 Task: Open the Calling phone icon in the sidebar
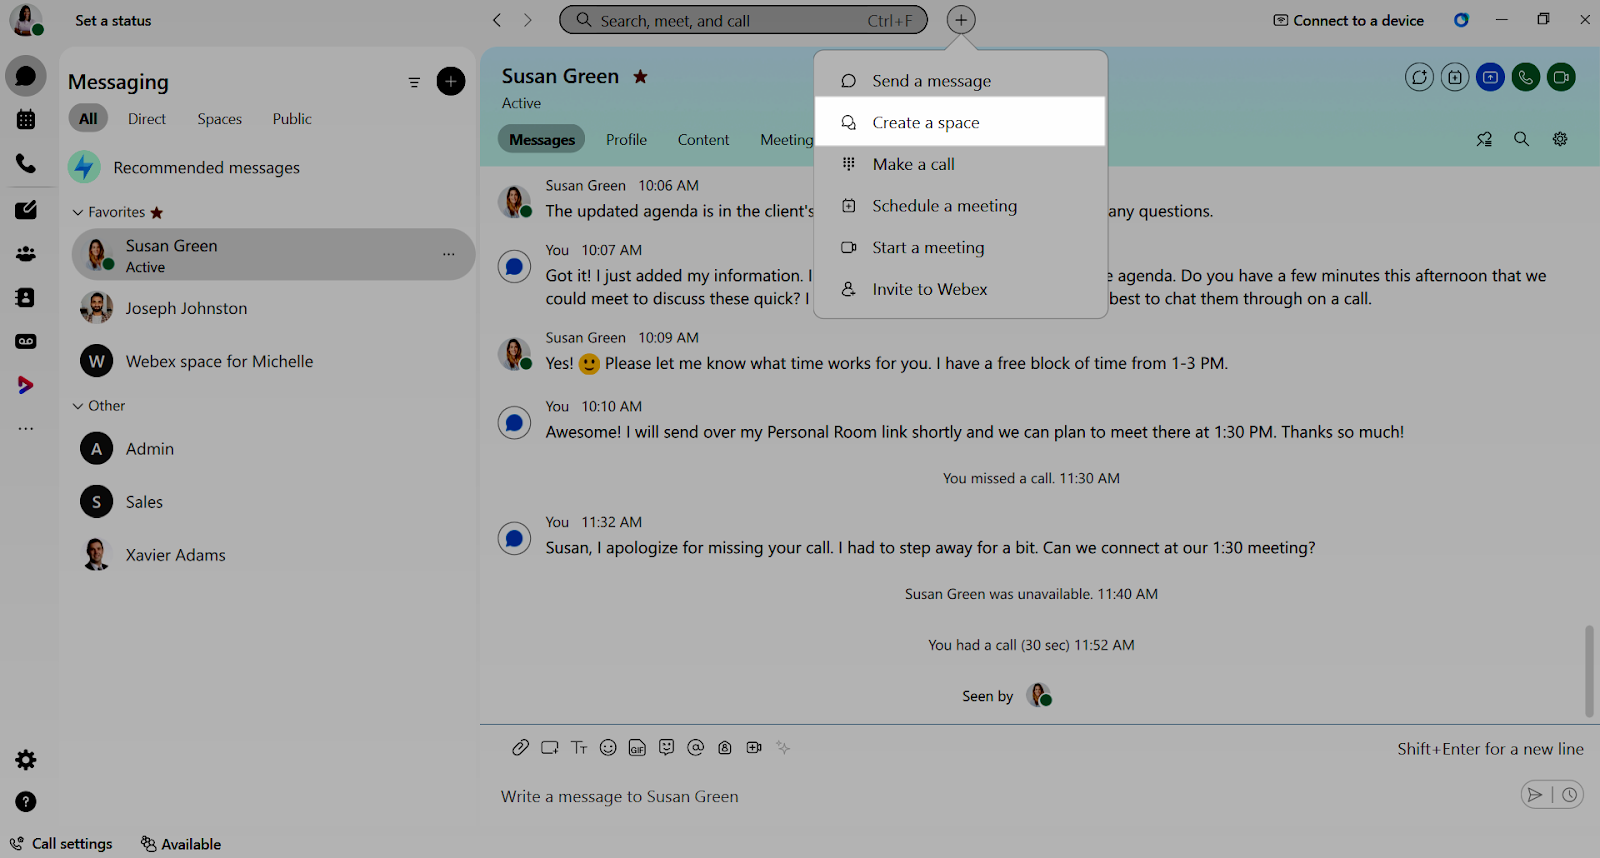click(x=26, y=163)
